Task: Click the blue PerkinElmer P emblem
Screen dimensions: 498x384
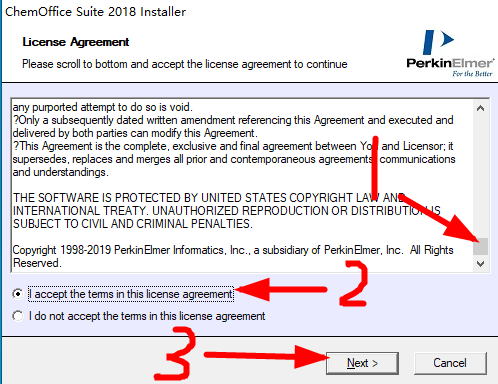Action: click(x=438, y=42)
